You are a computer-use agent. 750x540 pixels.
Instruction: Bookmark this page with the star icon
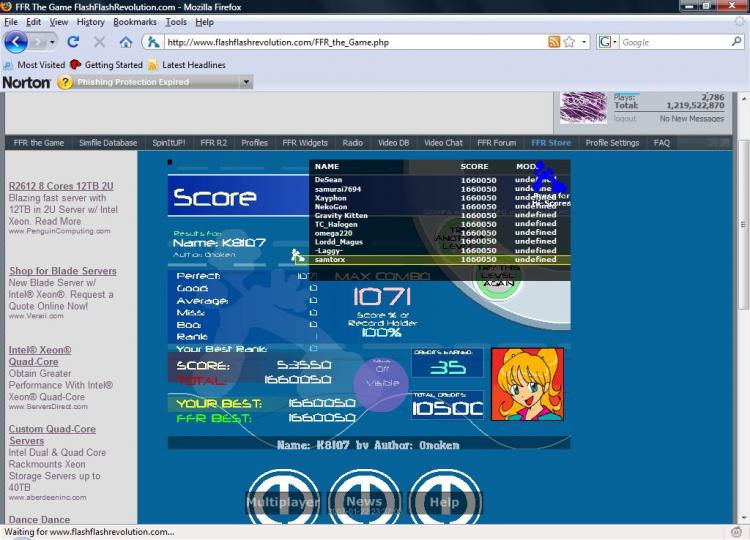tap(569, 42)
